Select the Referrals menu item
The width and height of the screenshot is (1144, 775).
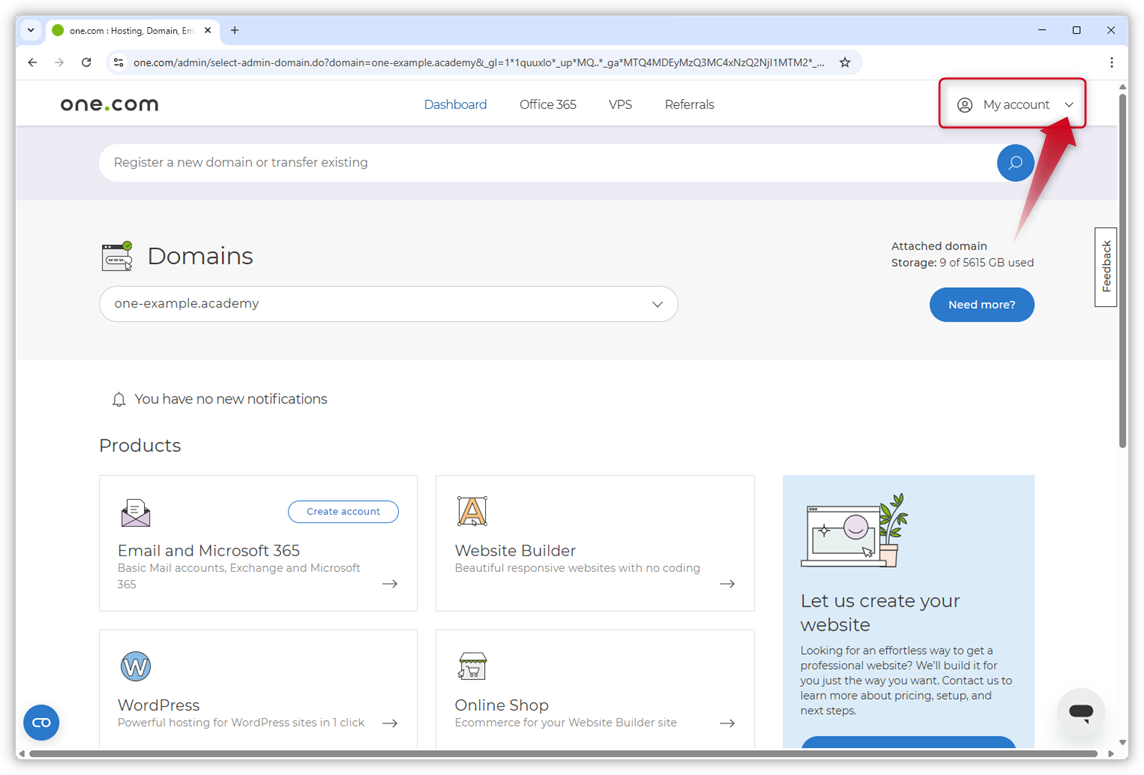click(x=689, y=105)
